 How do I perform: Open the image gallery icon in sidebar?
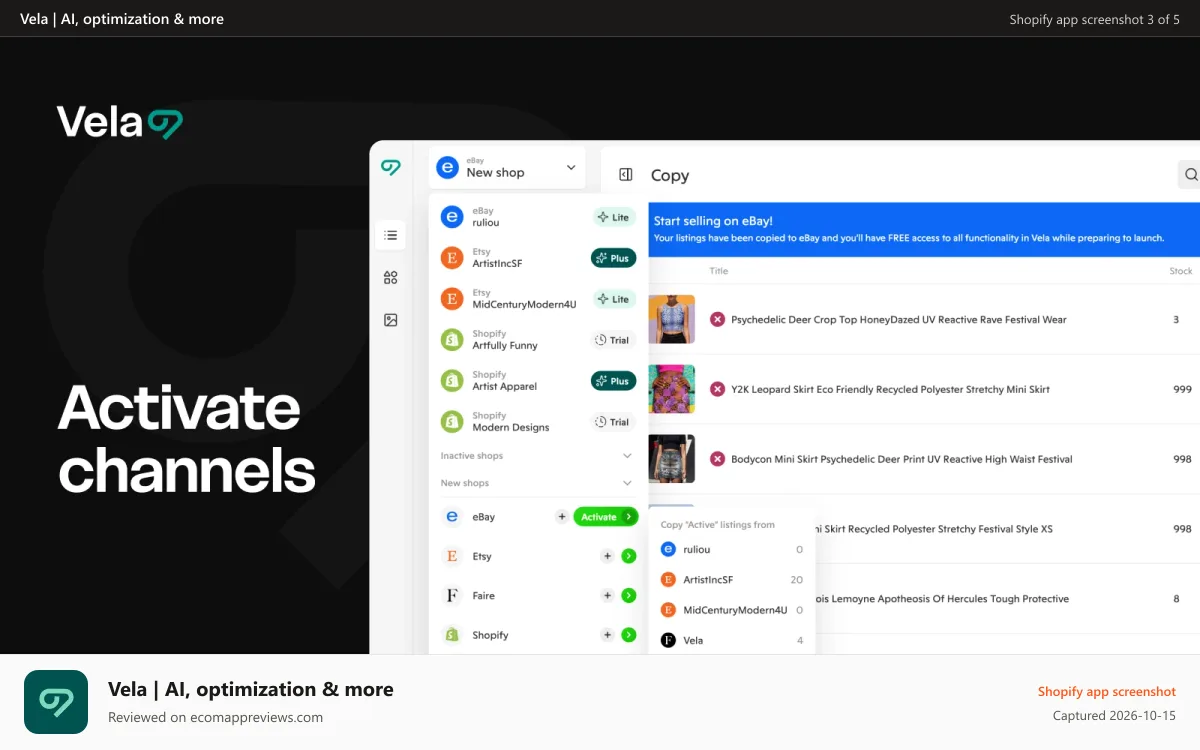[391, 320]
